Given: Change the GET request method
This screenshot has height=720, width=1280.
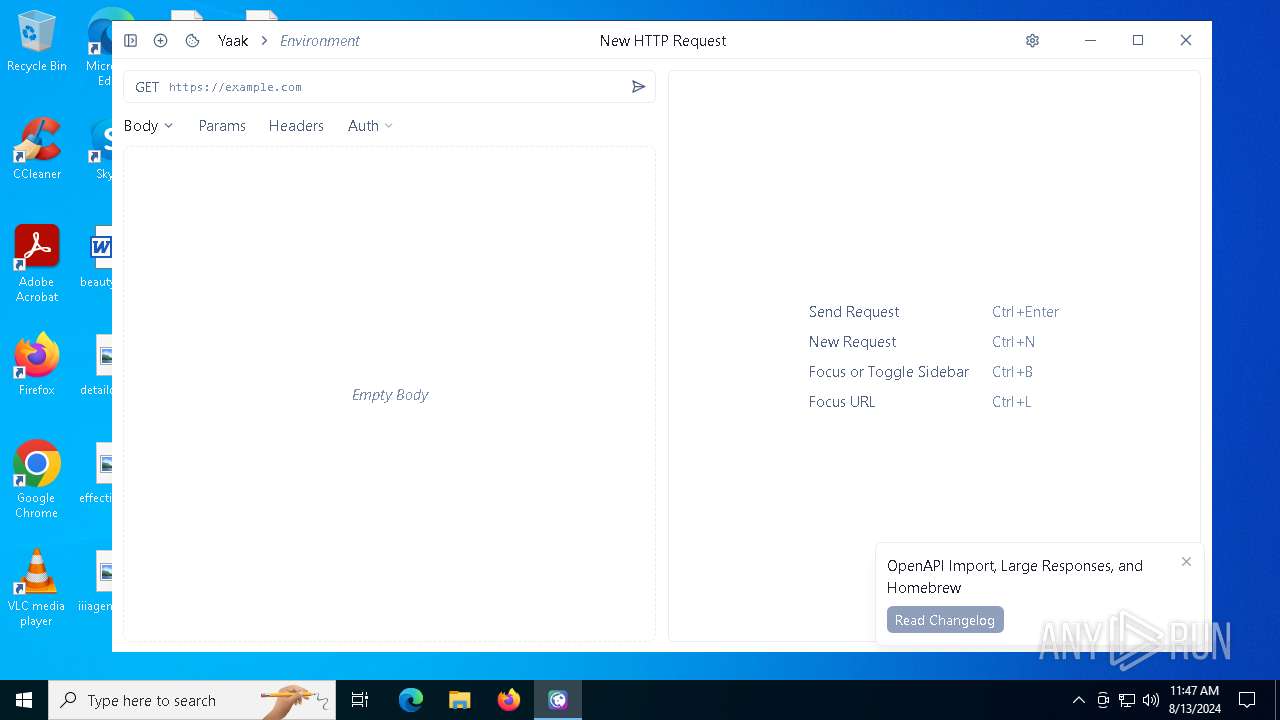Looking at the screenshot, I should tap(147, 87).
